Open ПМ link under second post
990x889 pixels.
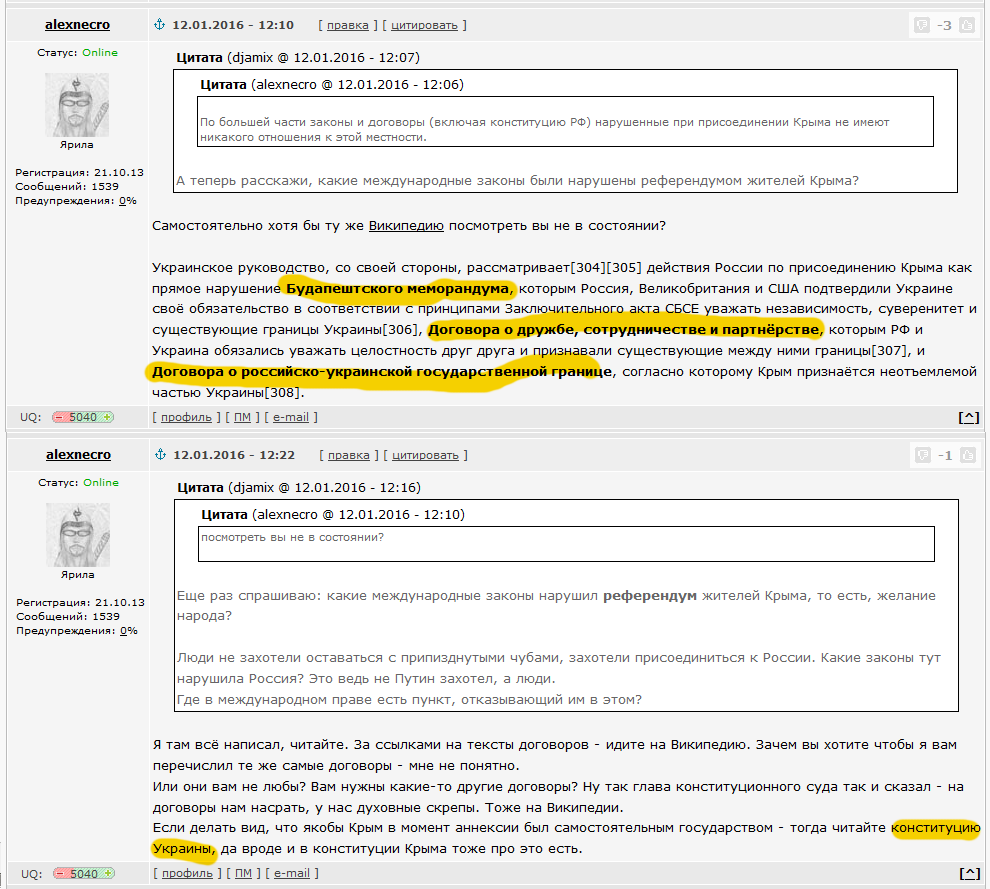pos(244,874)
